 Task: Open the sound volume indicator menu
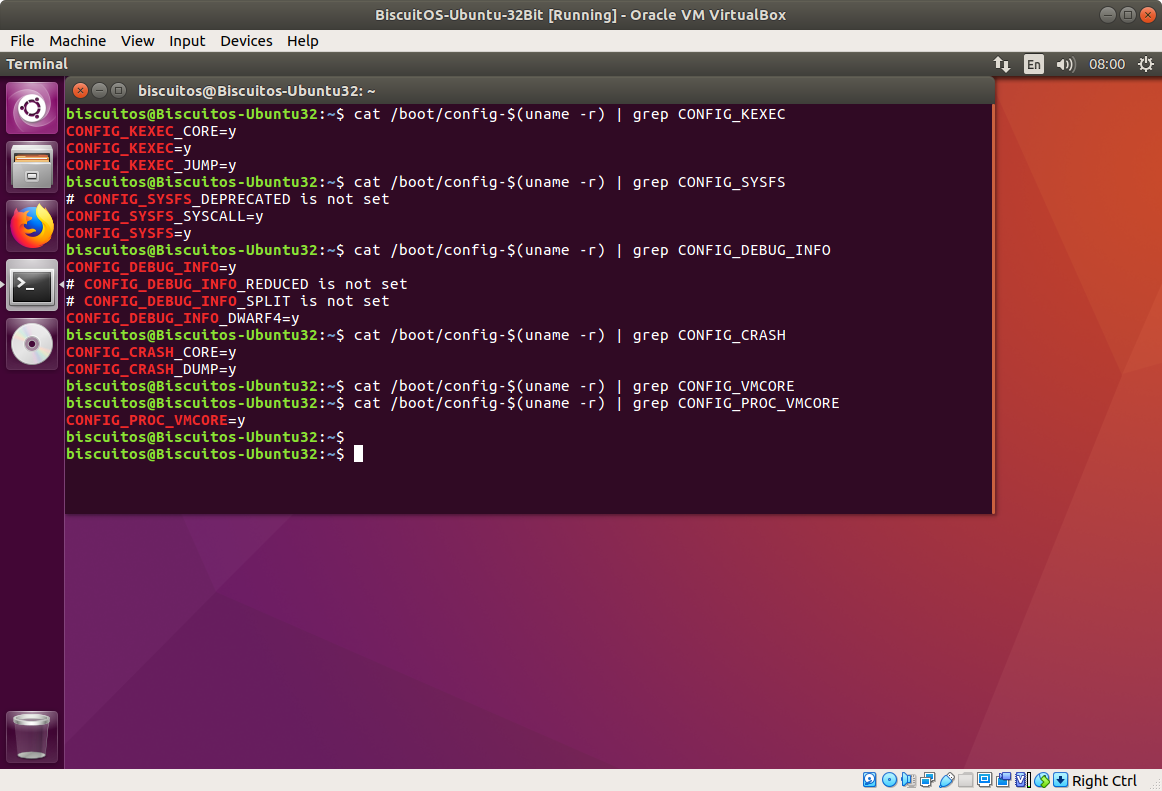pyautogui.click(x=1065, y=64)
